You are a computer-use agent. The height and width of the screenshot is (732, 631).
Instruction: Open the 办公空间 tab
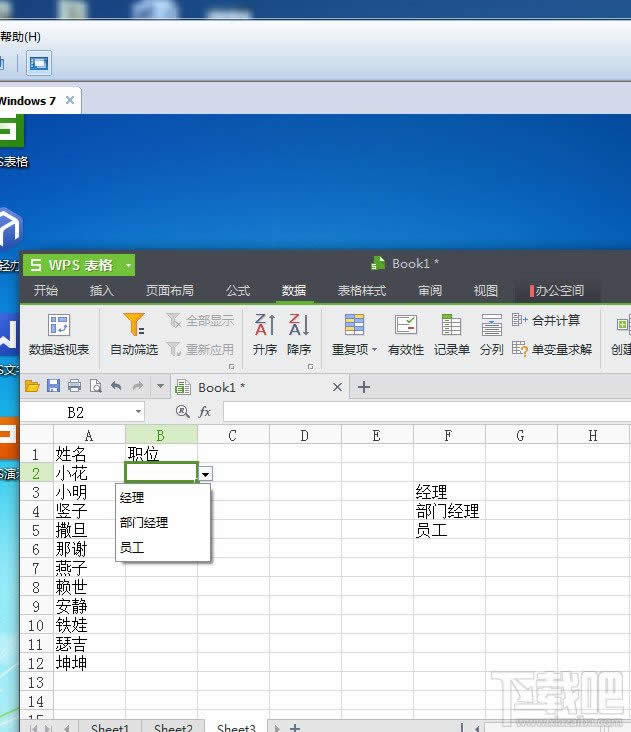coord(557,290)
